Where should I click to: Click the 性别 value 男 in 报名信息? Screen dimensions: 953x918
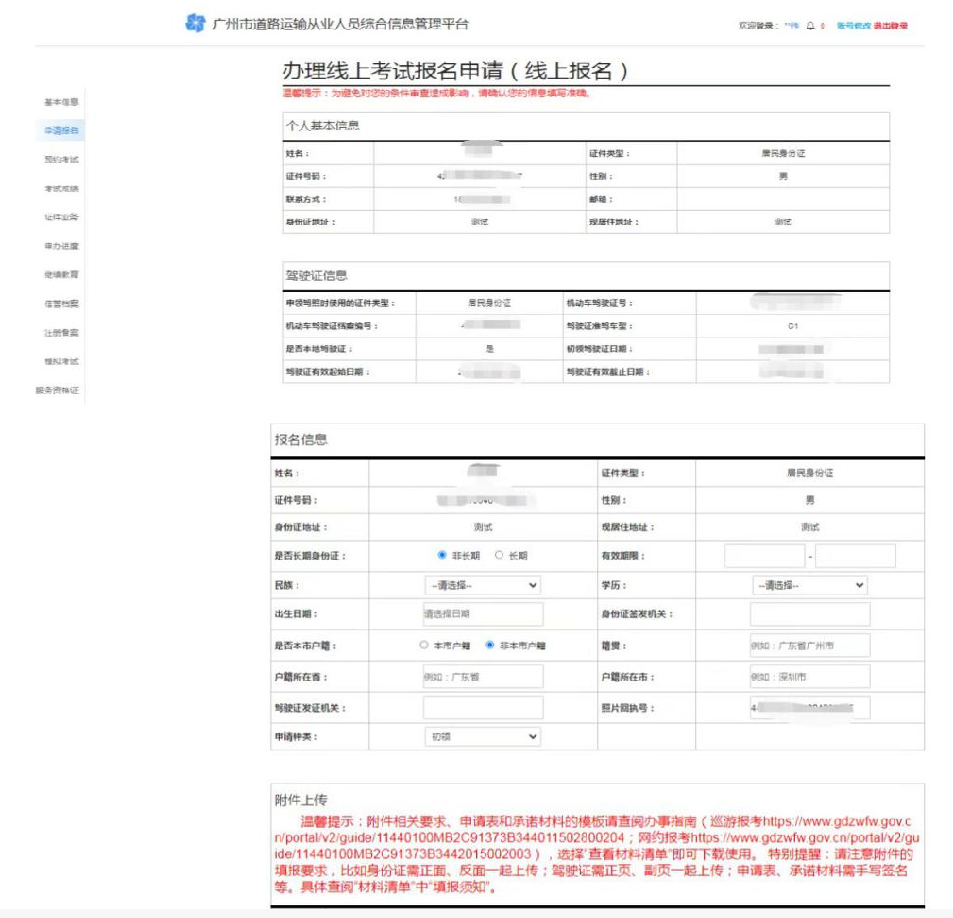(x=810, y=500)
